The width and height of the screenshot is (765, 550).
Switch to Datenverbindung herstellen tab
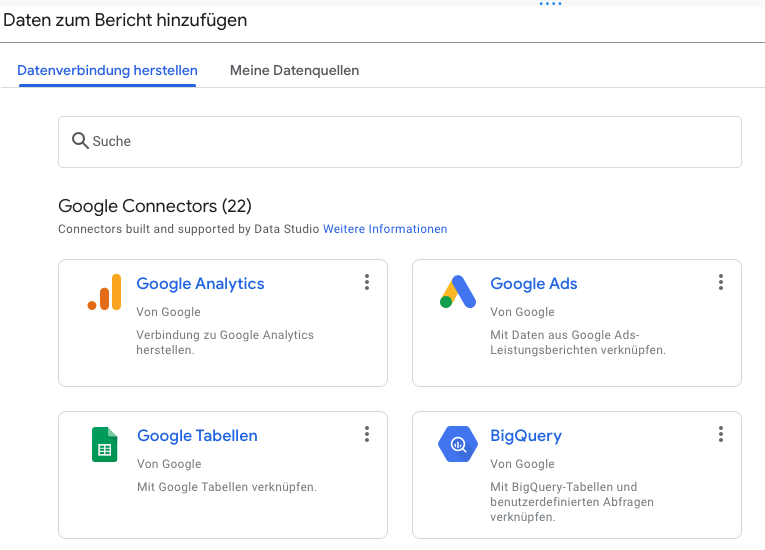pos(107,70)
